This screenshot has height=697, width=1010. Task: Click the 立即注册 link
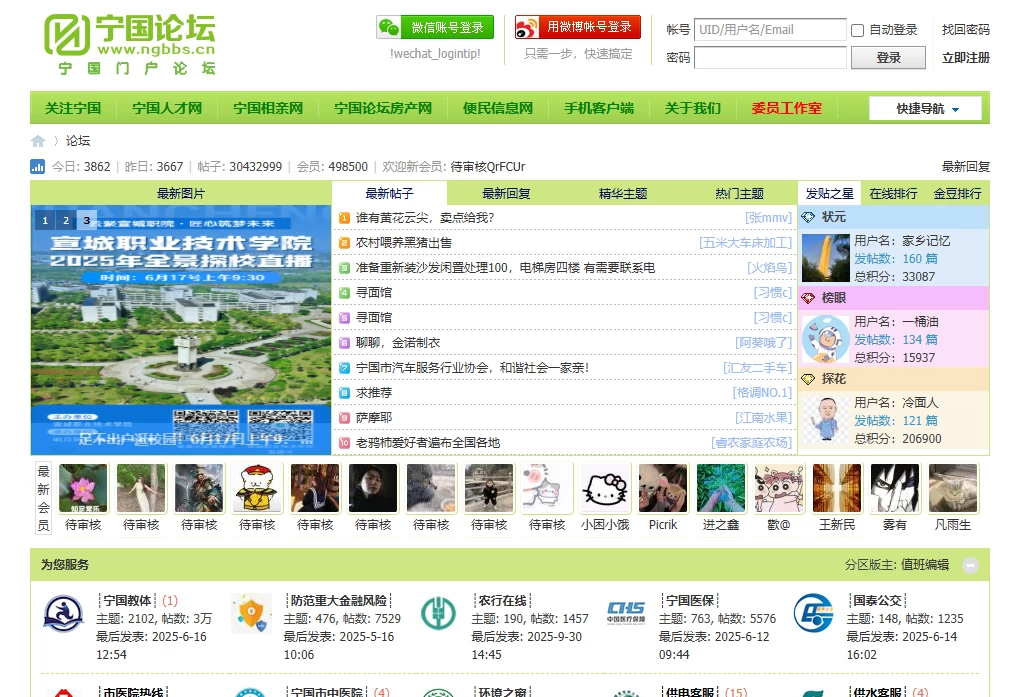pos(965,58)
